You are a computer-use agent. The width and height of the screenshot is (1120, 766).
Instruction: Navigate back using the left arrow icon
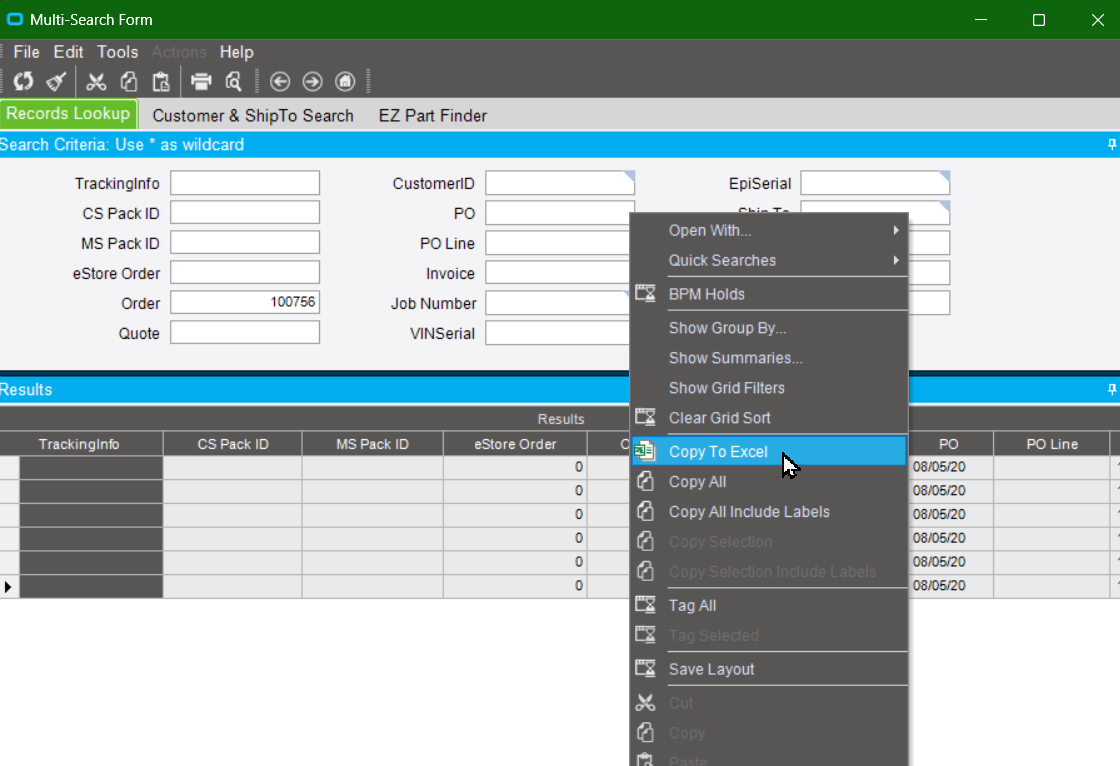pyautogui.click(x=280, y=81)
